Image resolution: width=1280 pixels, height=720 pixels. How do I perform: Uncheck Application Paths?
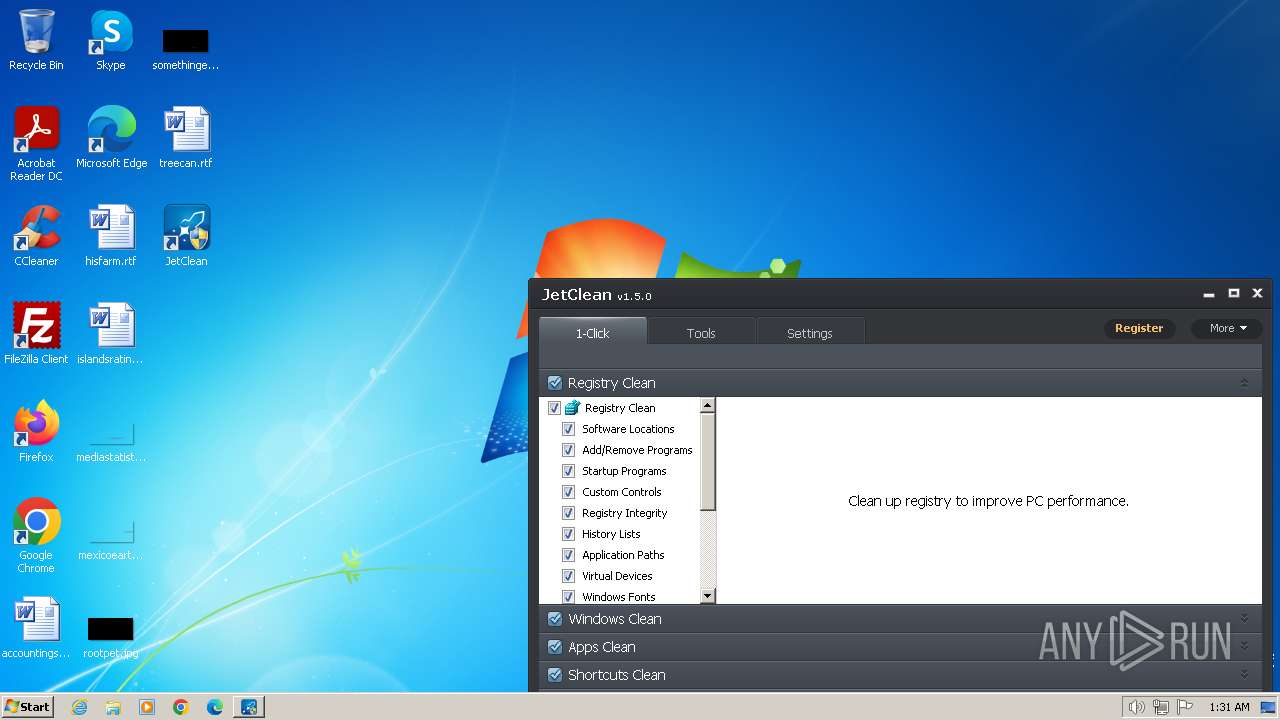pos(568,555)
